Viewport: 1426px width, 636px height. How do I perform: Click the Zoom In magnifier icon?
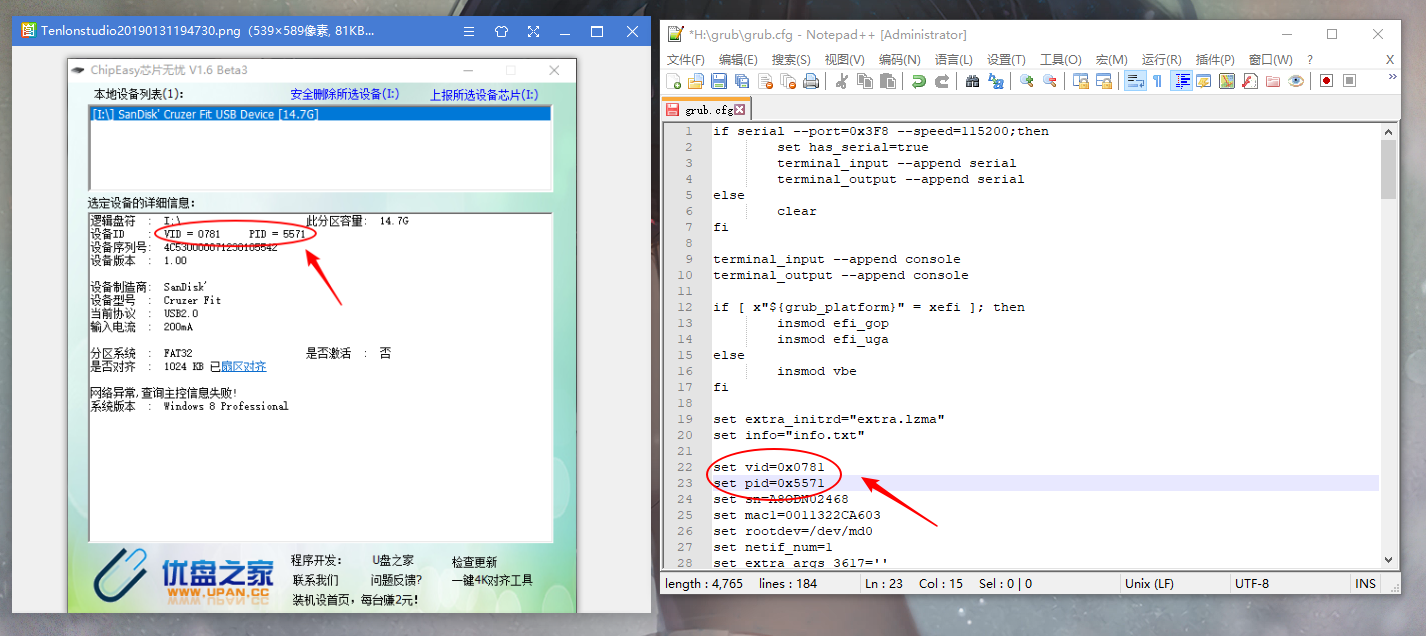pos(1026,81)
